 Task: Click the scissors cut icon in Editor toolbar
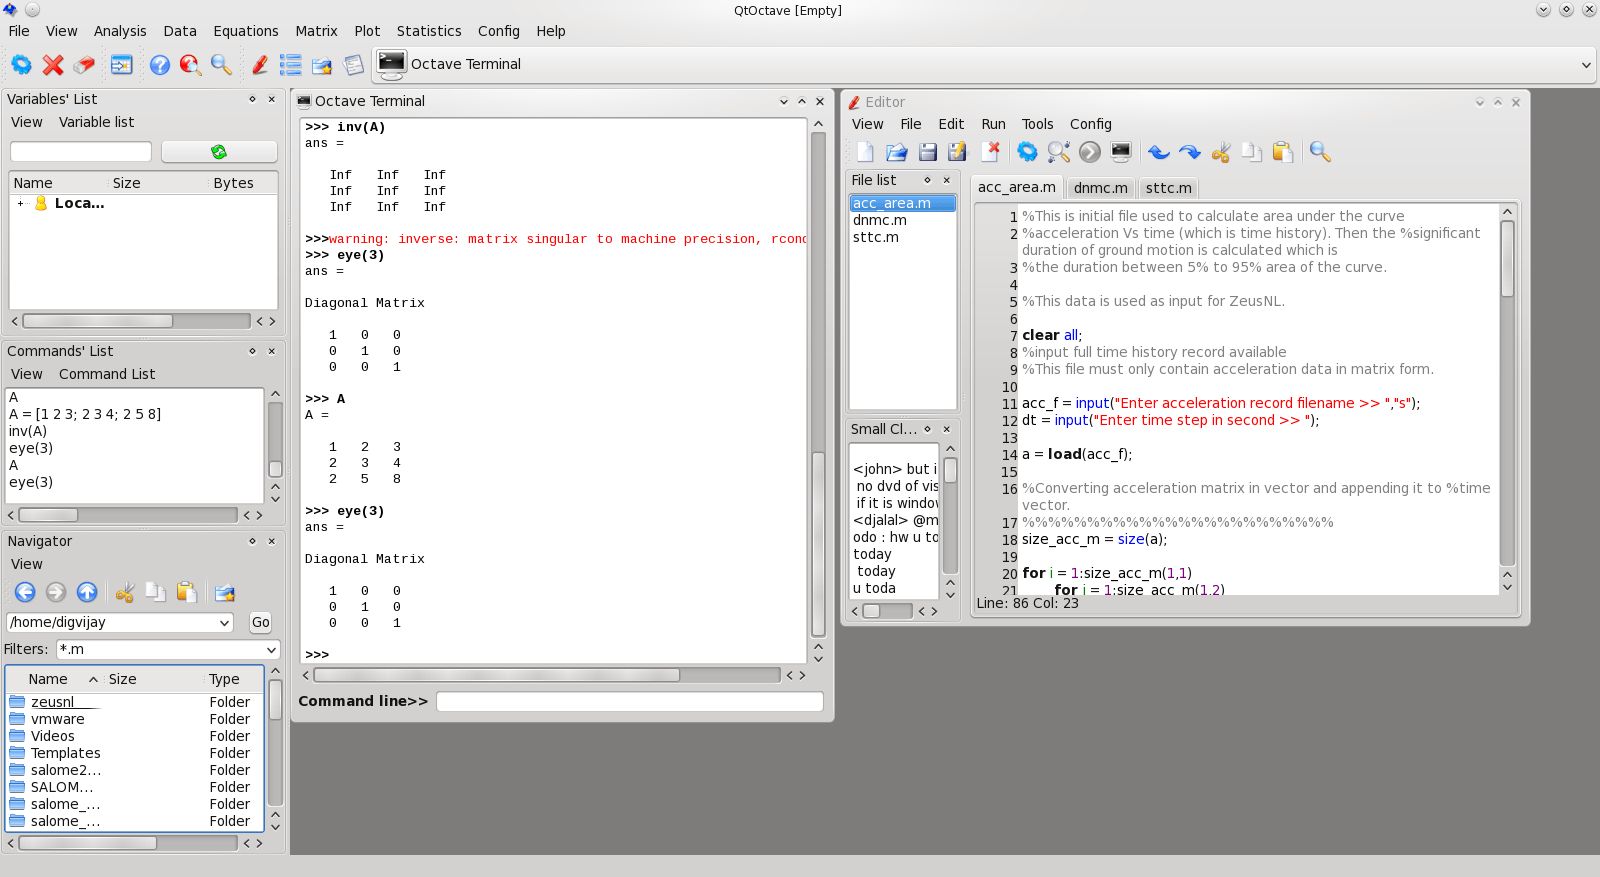1221,152
